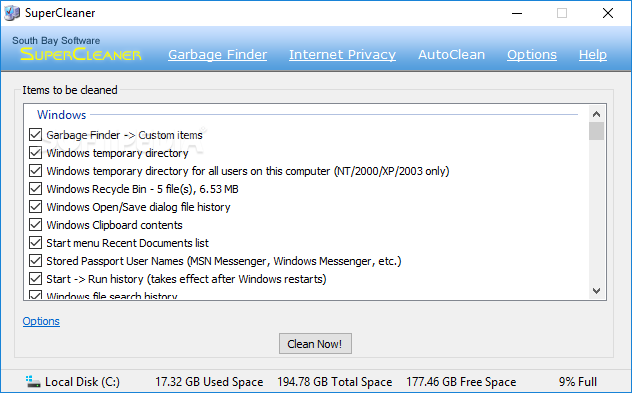Uncheck Windows Recycle Bin checkbox
The height and width of the screenshot is (393, 632).
tap(35, 189)
